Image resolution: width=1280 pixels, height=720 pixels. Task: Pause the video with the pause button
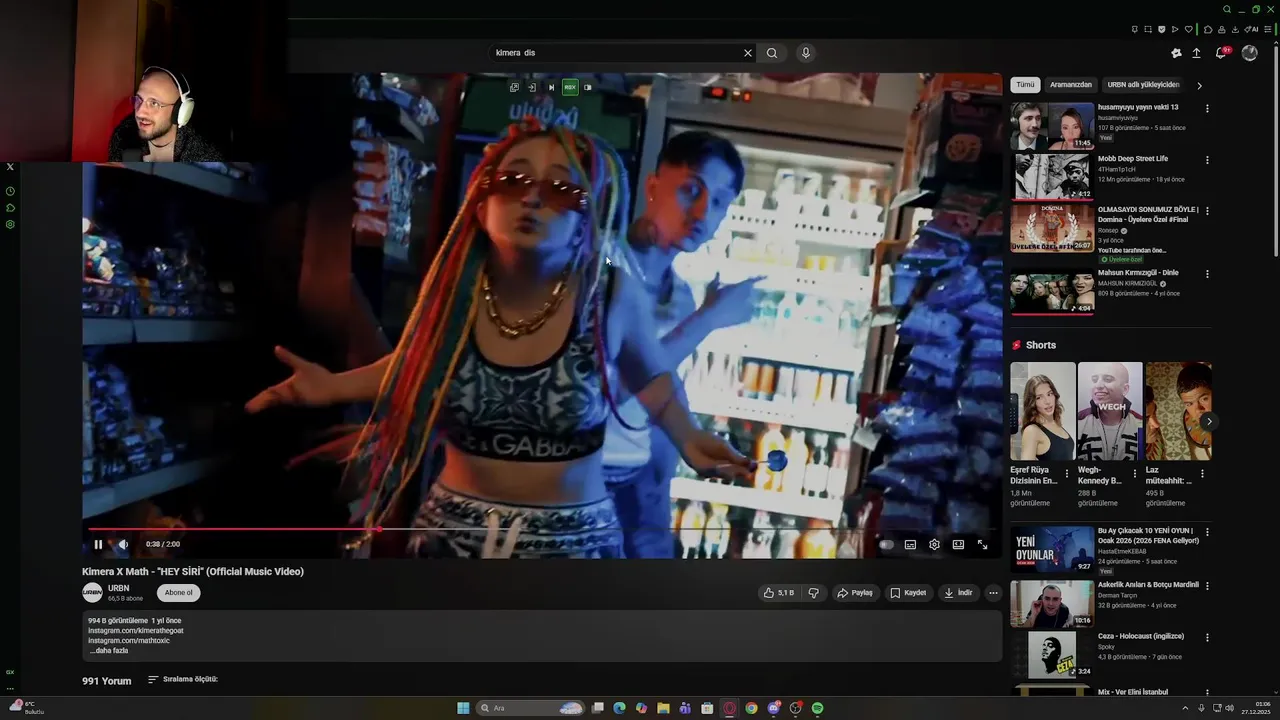[x=98, y=545]
